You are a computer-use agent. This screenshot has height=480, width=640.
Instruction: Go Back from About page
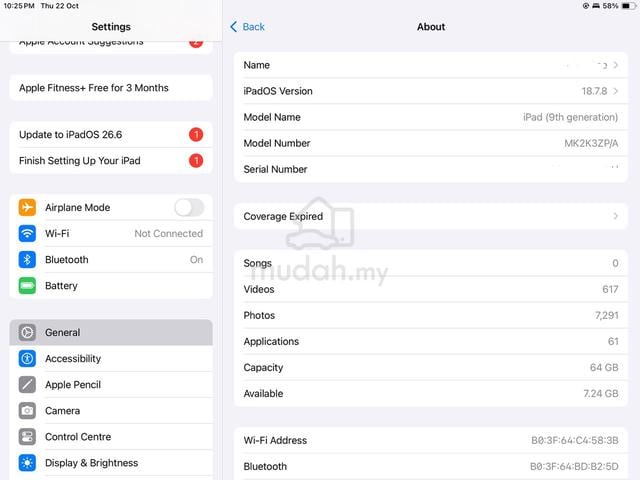coord(247,27)
